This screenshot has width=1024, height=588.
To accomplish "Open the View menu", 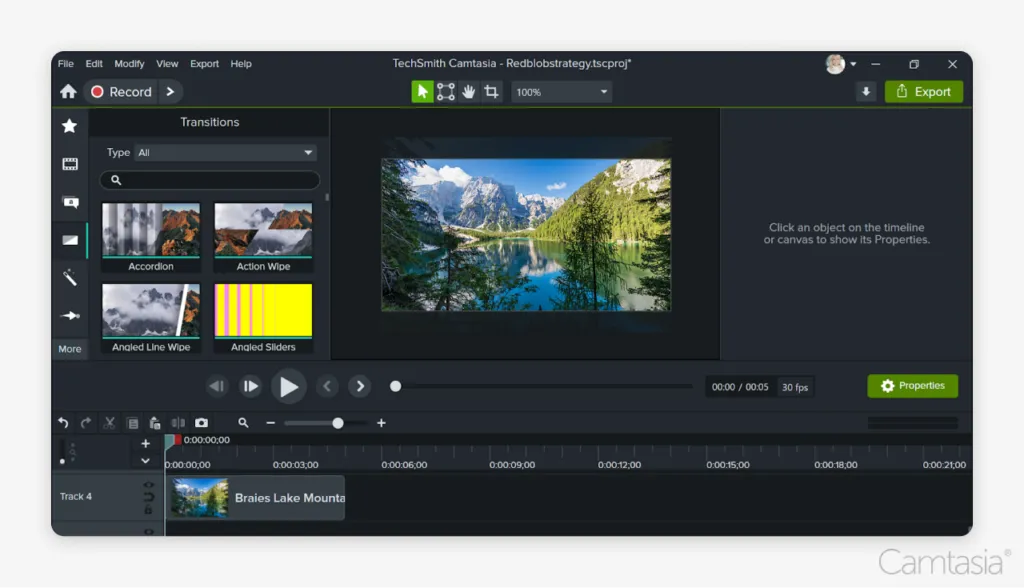I will click(x=167, y=63).
